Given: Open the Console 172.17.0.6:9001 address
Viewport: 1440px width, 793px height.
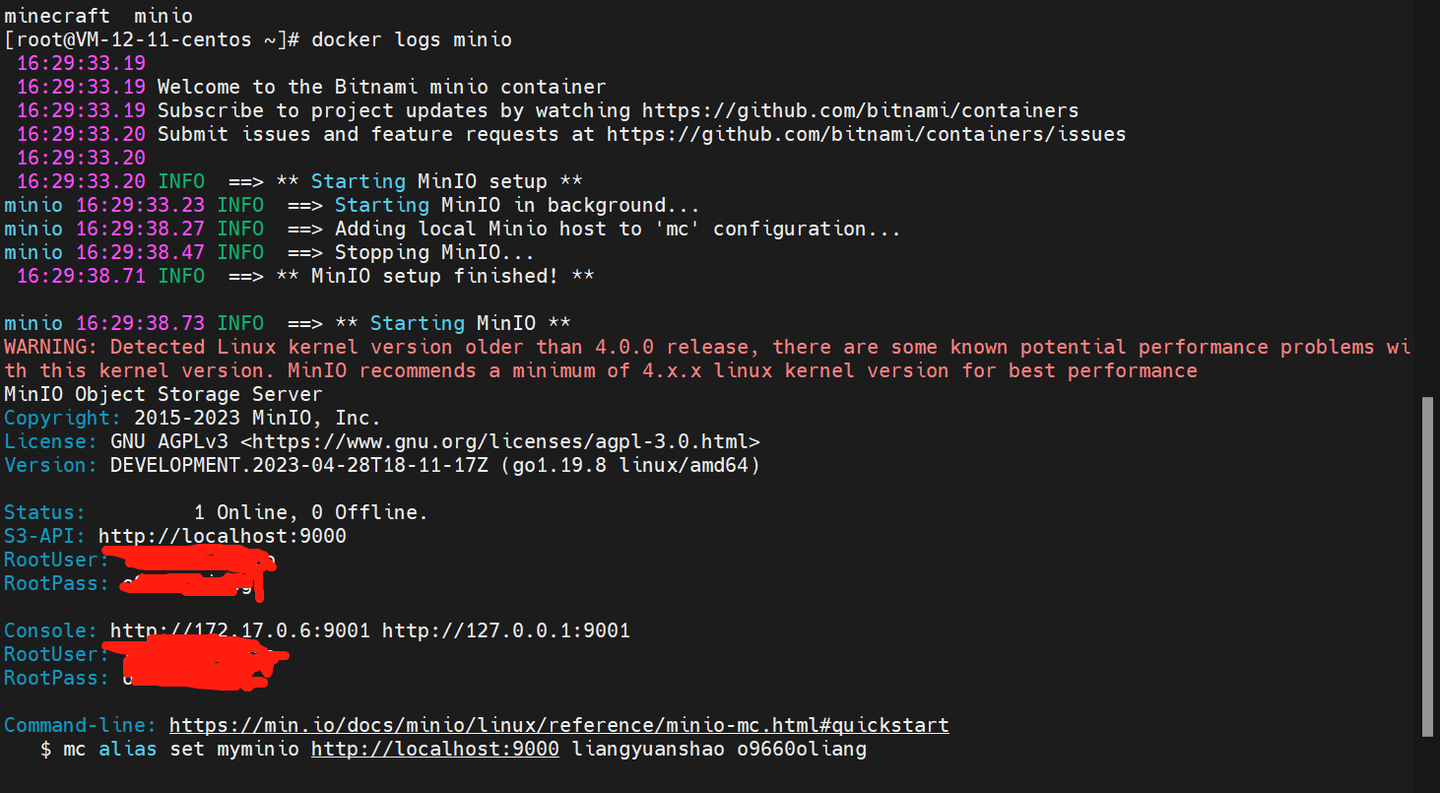Looking at the screenshot, I should 240,631.
